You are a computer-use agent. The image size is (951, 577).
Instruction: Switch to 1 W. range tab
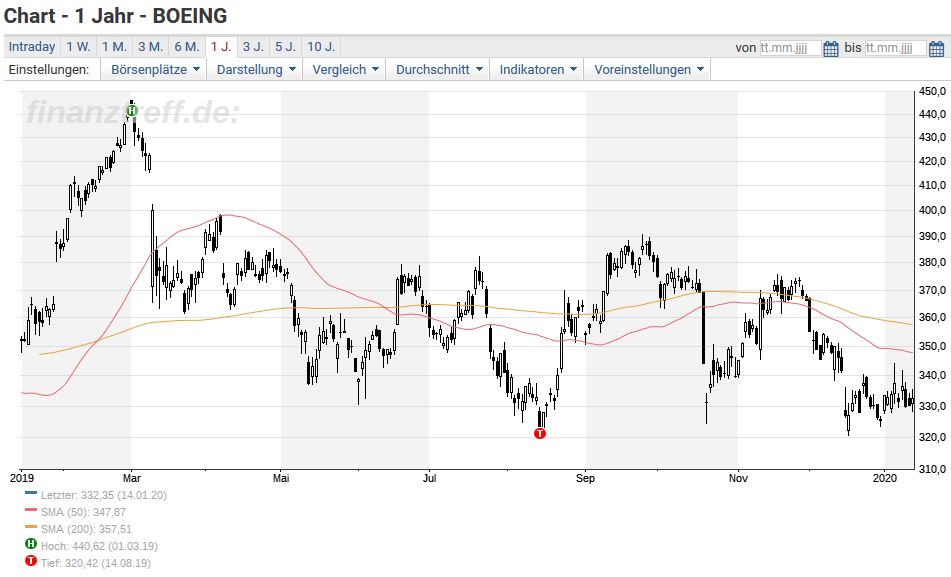(x=78, y=47)
